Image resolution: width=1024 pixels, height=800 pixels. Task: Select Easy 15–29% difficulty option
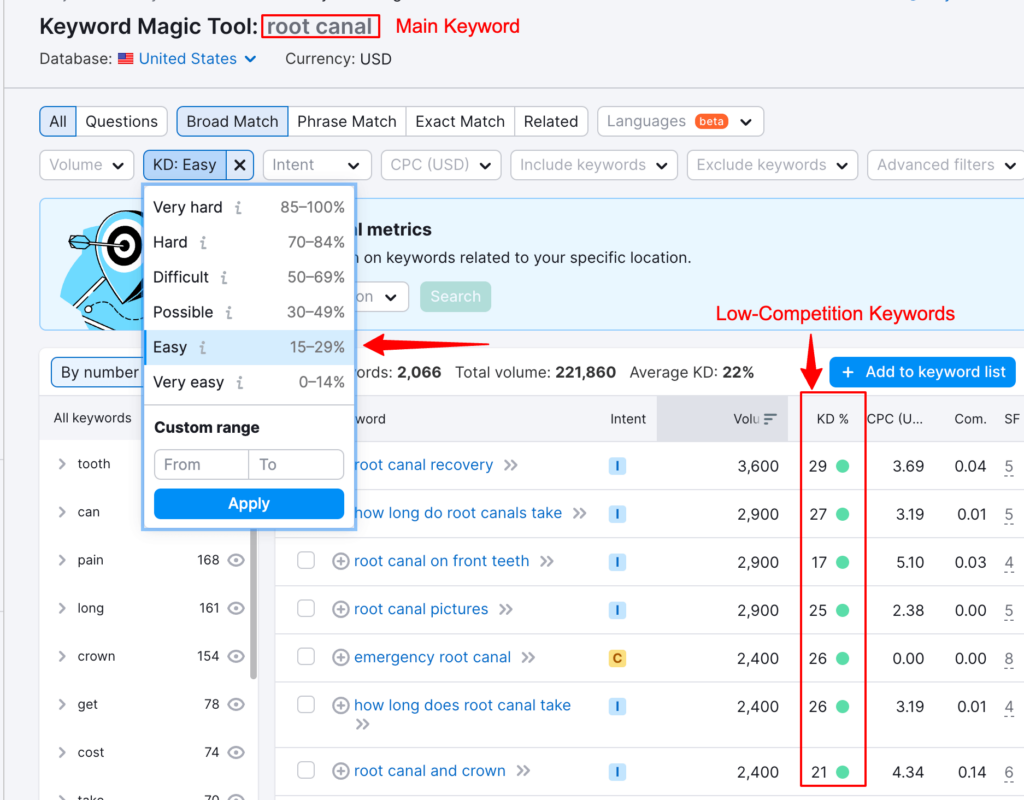click(x=249, y=347)
